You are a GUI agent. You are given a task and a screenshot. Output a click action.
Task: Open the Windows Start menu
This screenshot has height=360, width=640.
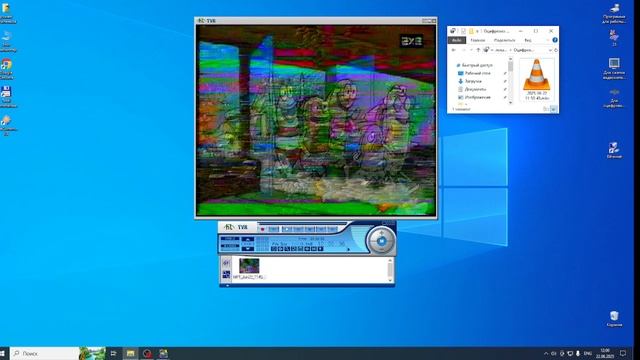3,353
